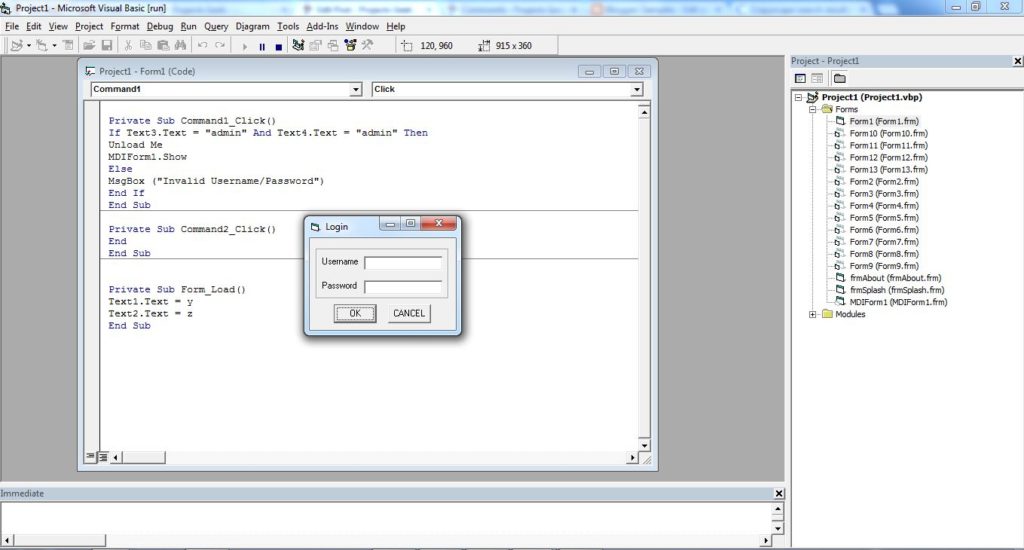The height and width of the screenshot is (550, 1024).
Task: Stop the program with End button
Action: coord(279,46)
